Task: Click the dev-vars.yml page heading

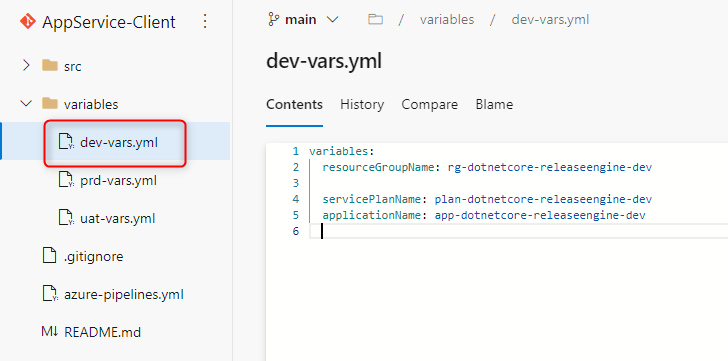Action: click(x=324, y=61)
